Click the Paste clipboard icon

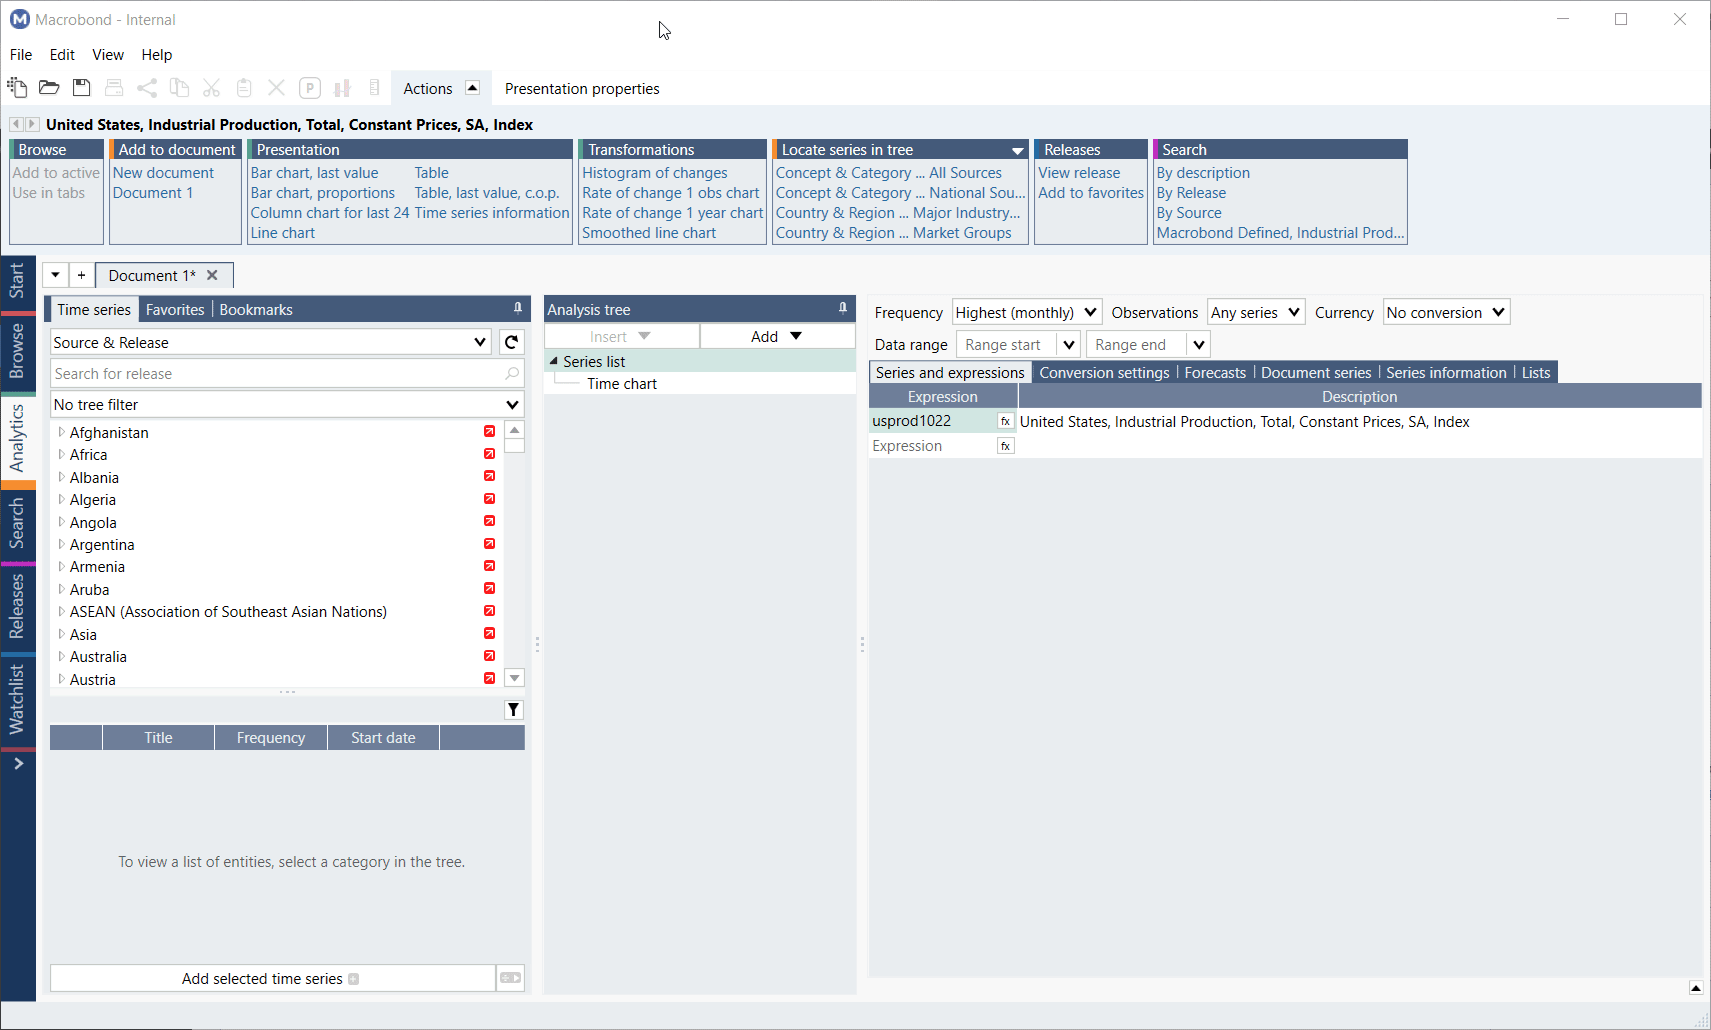(x=244, y=88)
